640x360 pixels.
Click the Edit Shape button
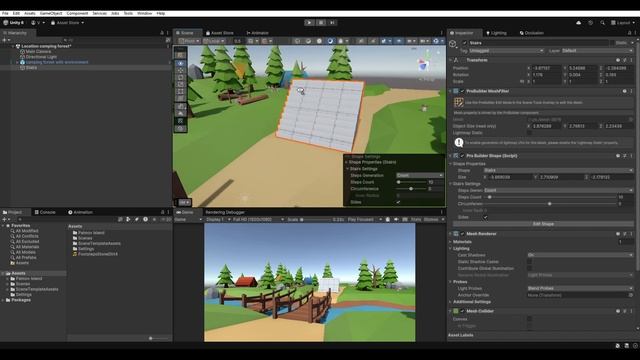543,224
